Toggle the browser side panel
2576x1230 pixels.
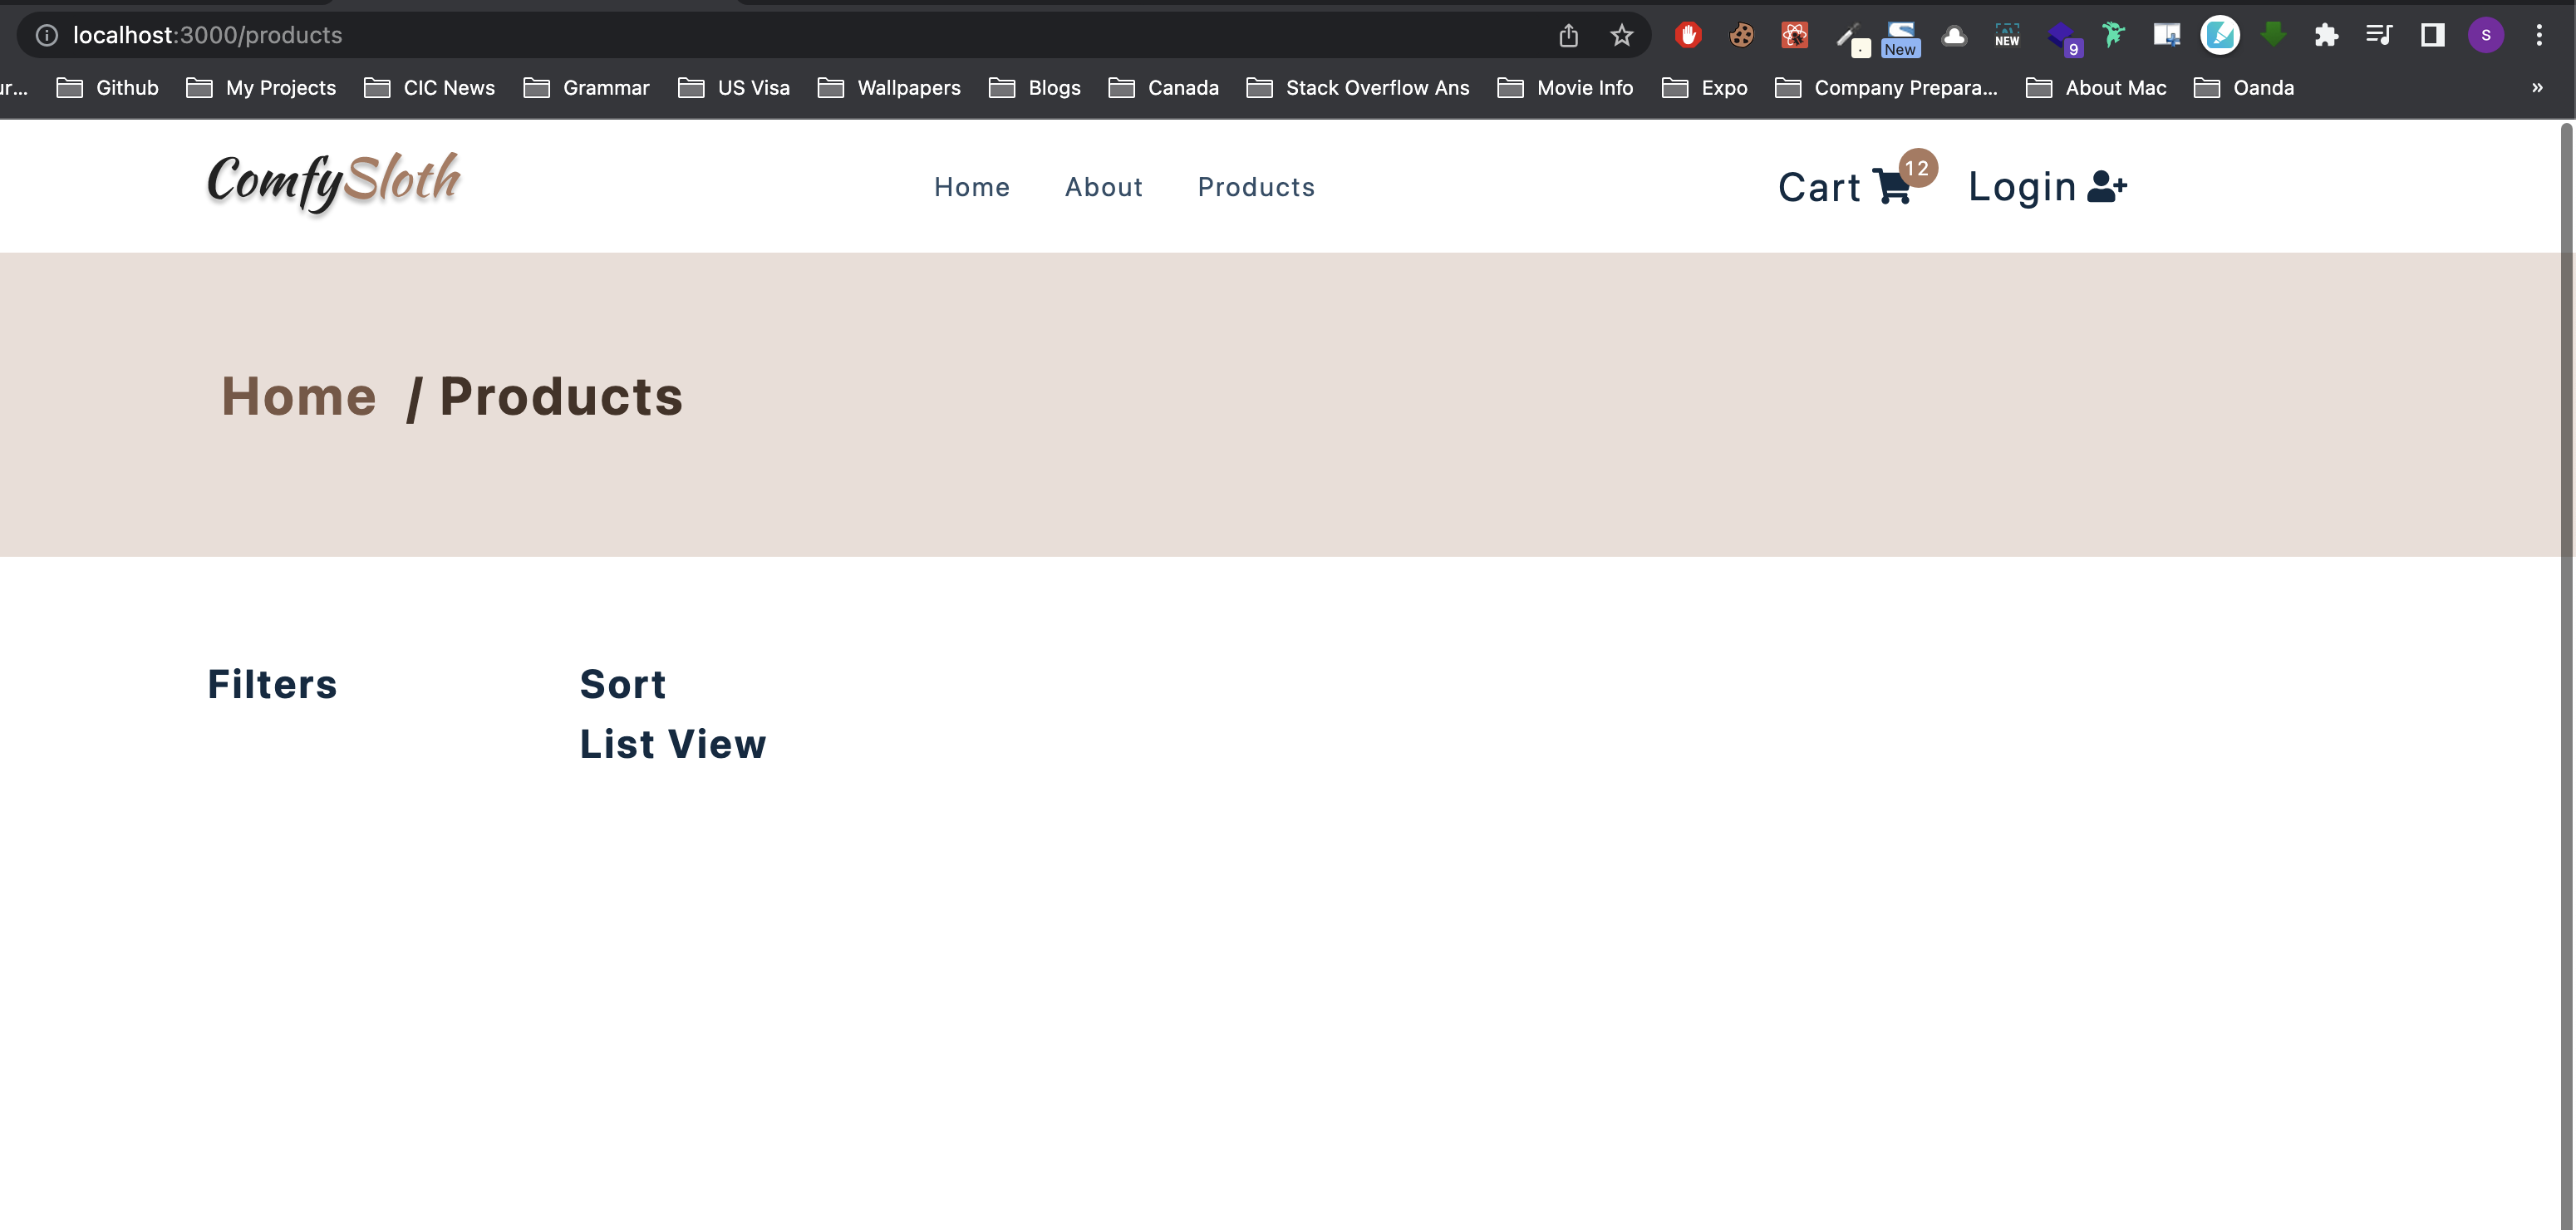click(2432, 36)
